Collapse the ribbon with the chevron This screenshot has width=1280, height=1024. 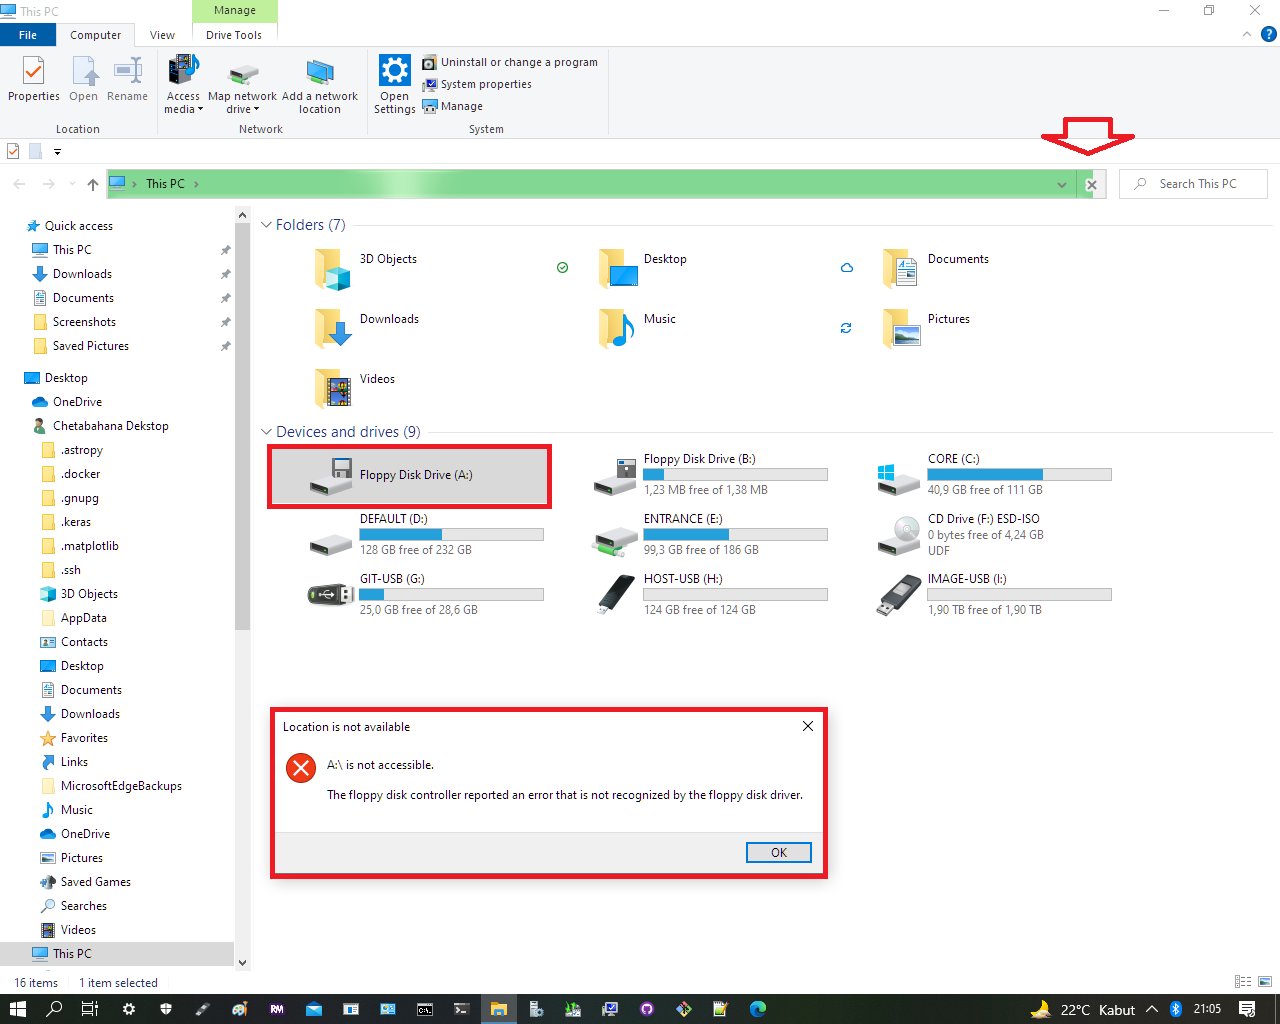[x=1247, y=34]
